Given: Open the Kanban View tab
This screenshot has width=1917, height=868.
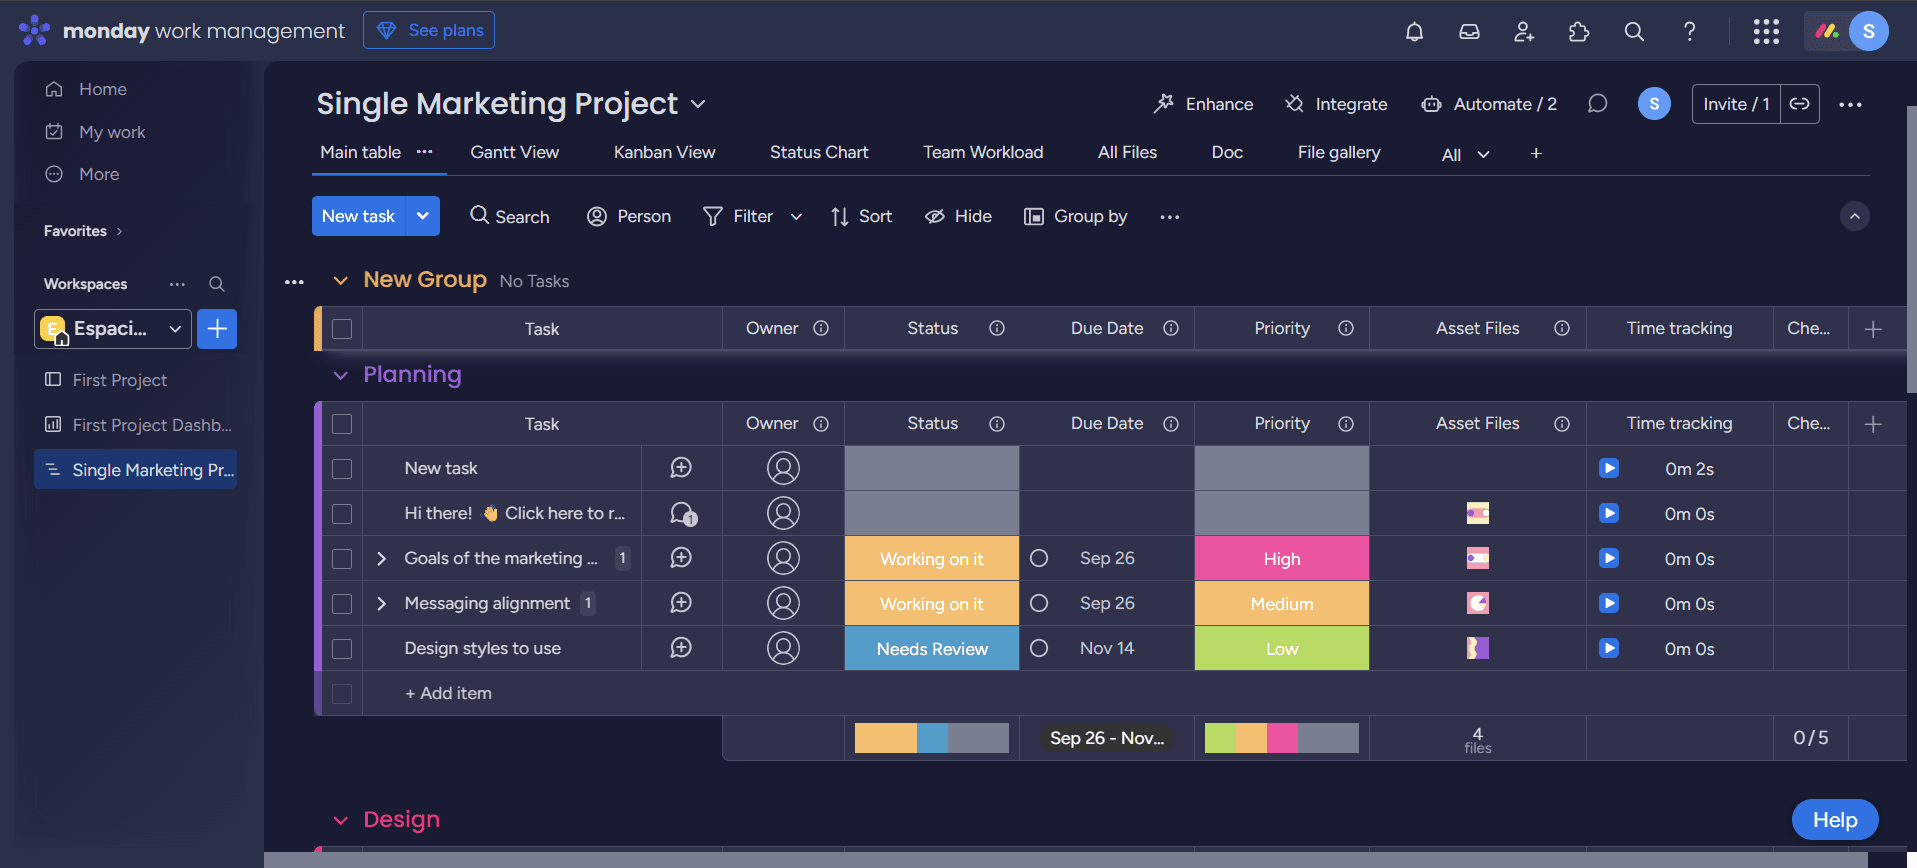Looking at the screenshot, I should [x=664, y=152].
